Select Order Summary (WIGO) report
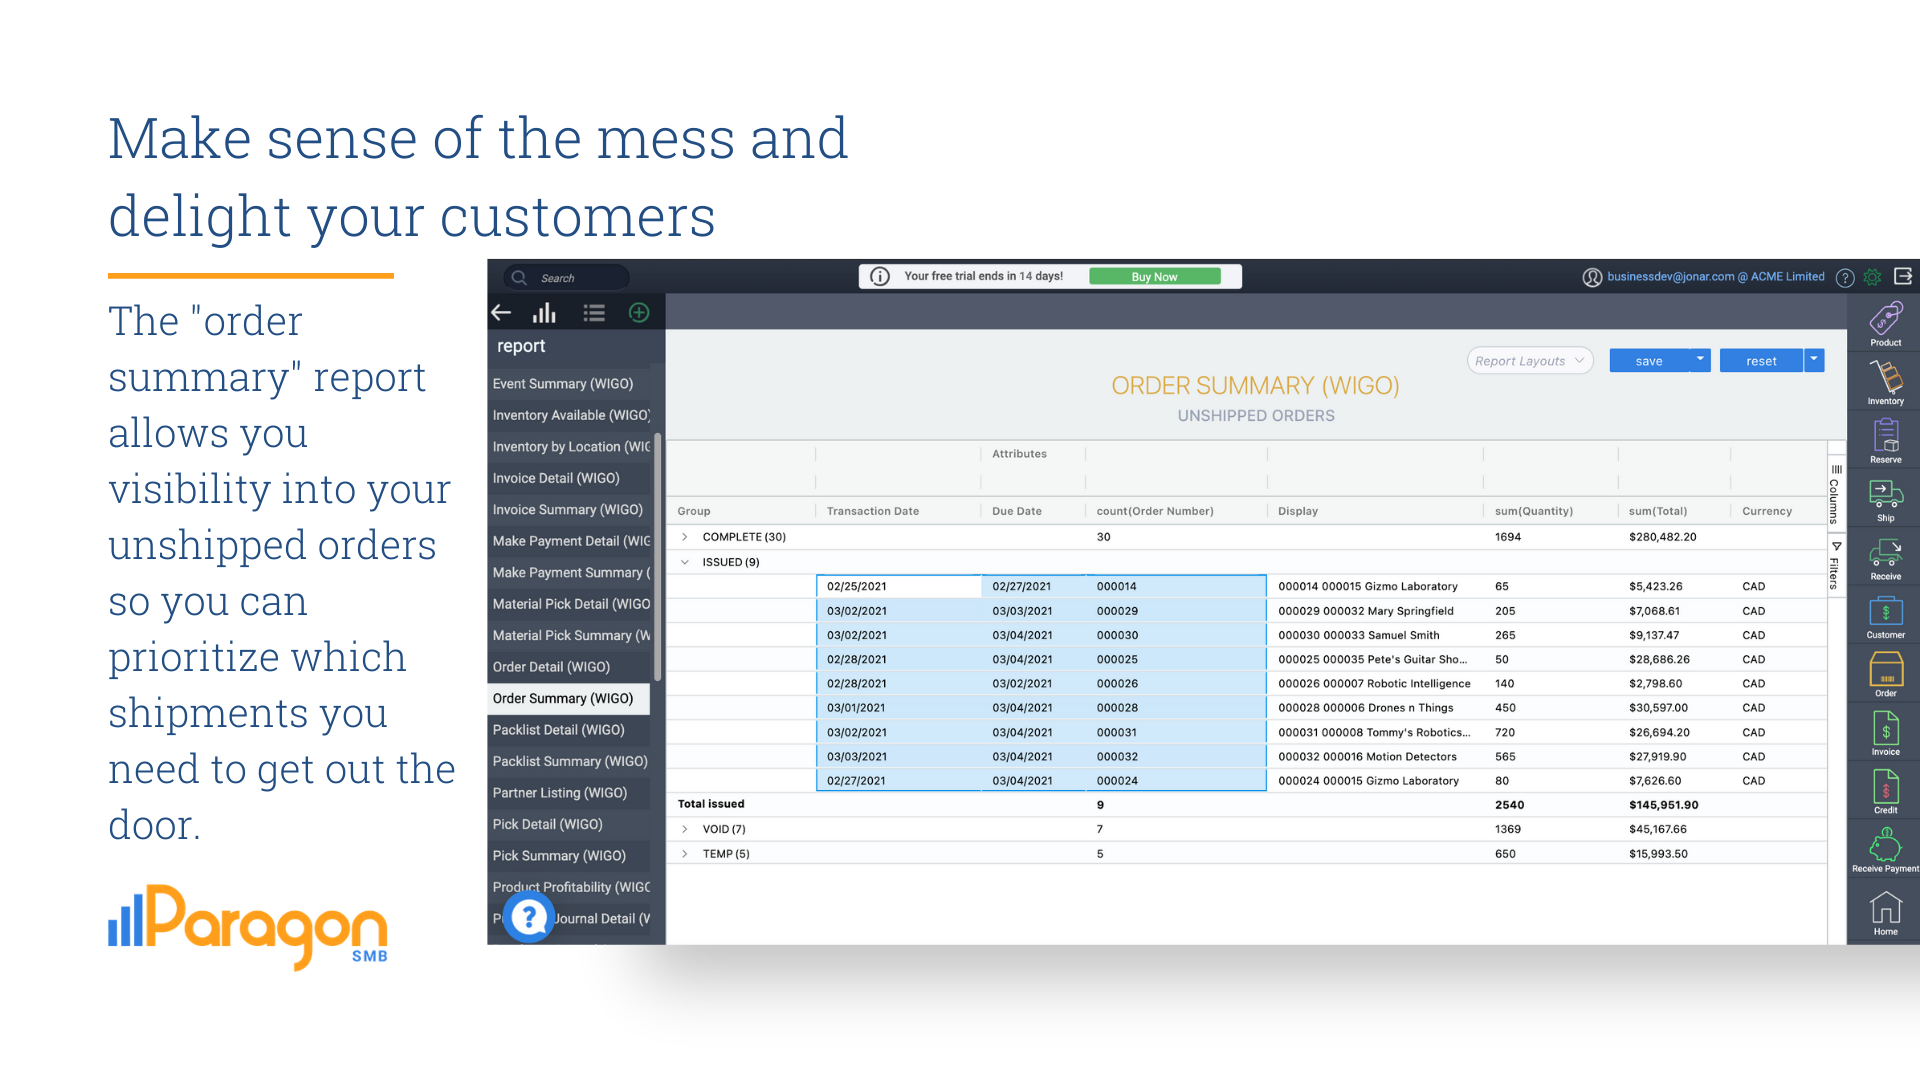 coord(569,699)
